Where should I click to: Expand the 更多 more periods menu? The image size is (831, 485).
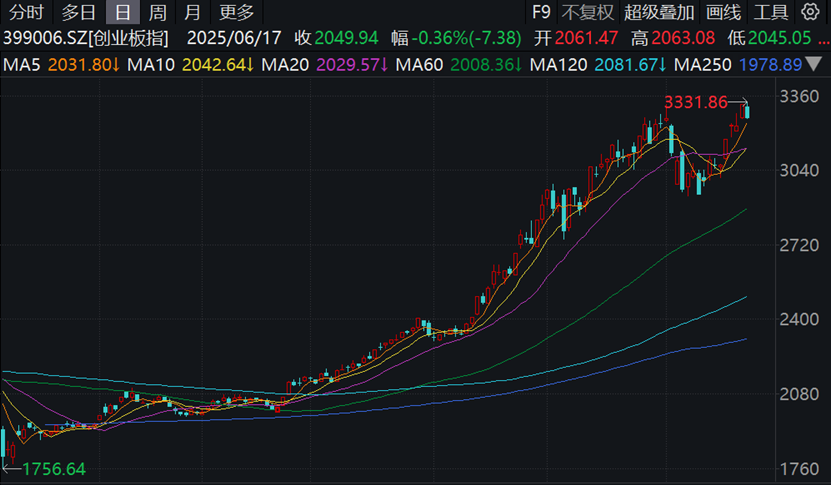237,13
